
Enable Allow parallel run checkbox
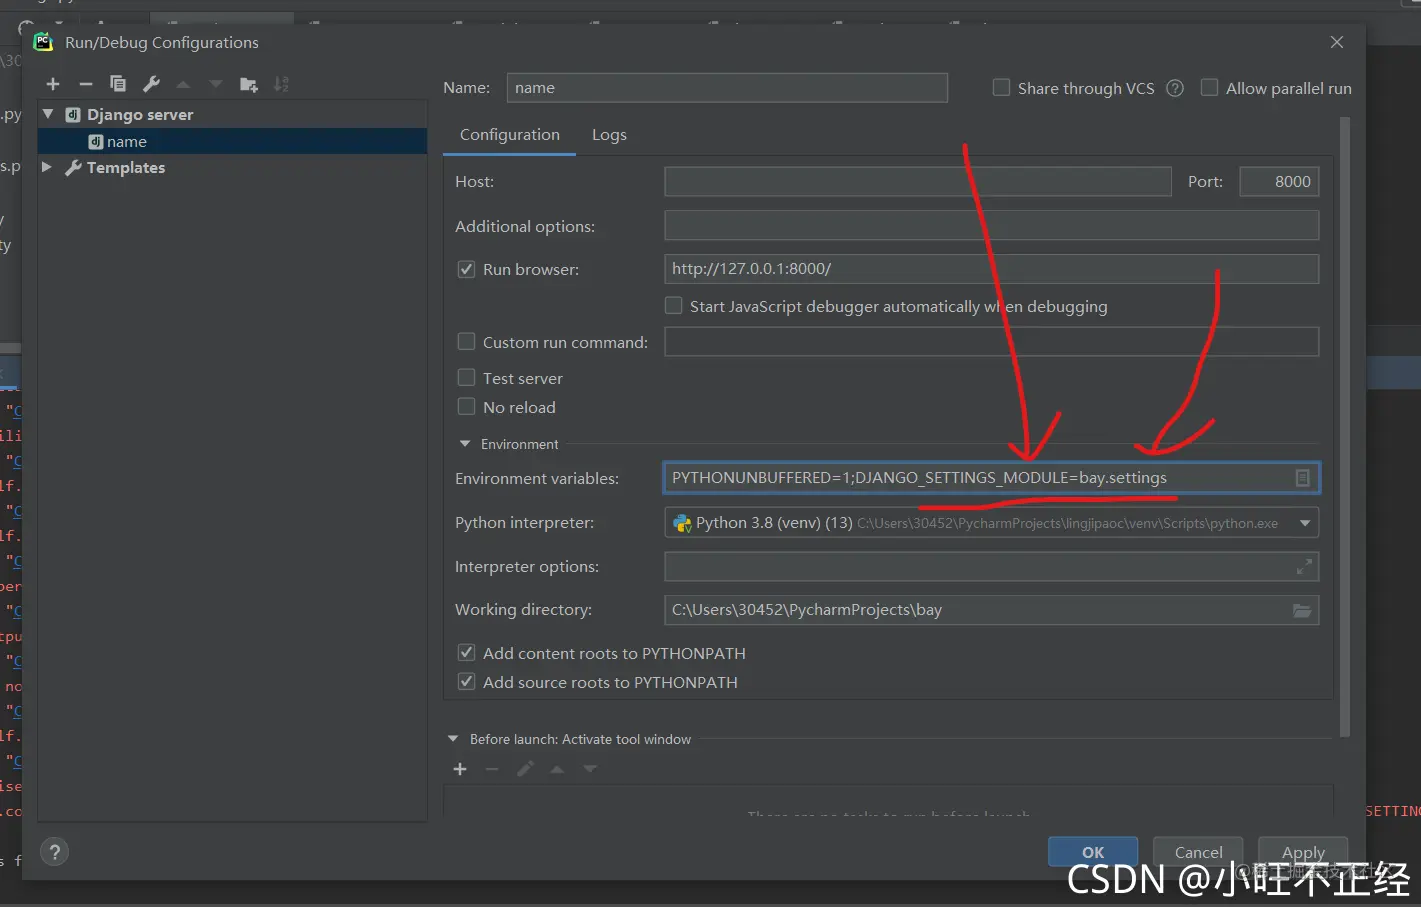[1209, 88]
